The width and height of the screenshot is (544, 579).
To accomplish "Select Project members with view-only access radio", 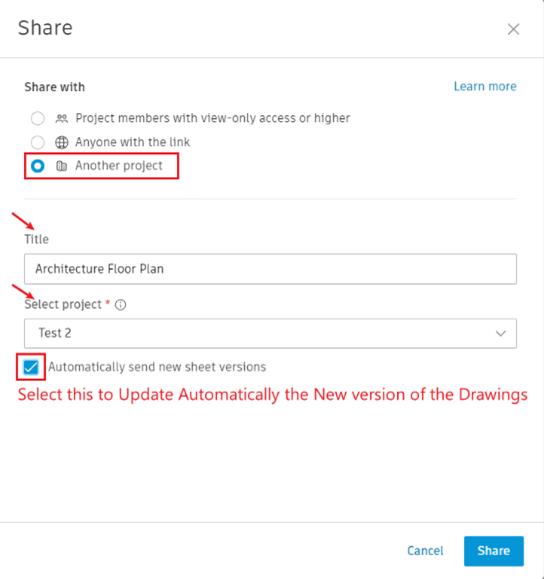I will coord(38,119).
